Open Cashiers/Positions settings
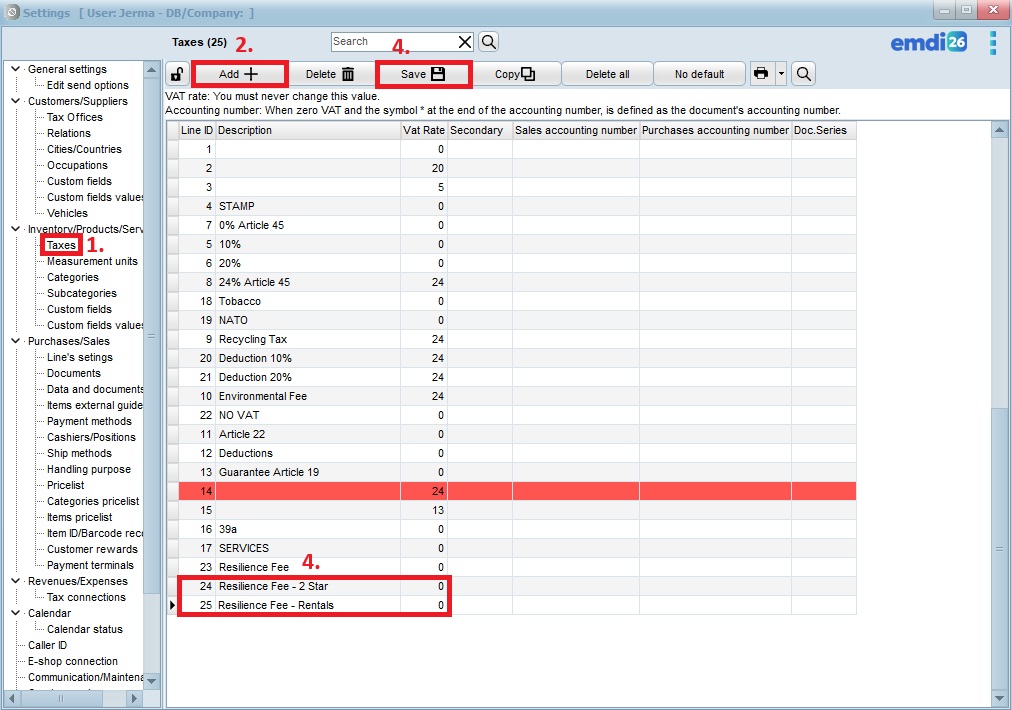The width and height of the screenshot is (1012, 710). tap(92, 437)
